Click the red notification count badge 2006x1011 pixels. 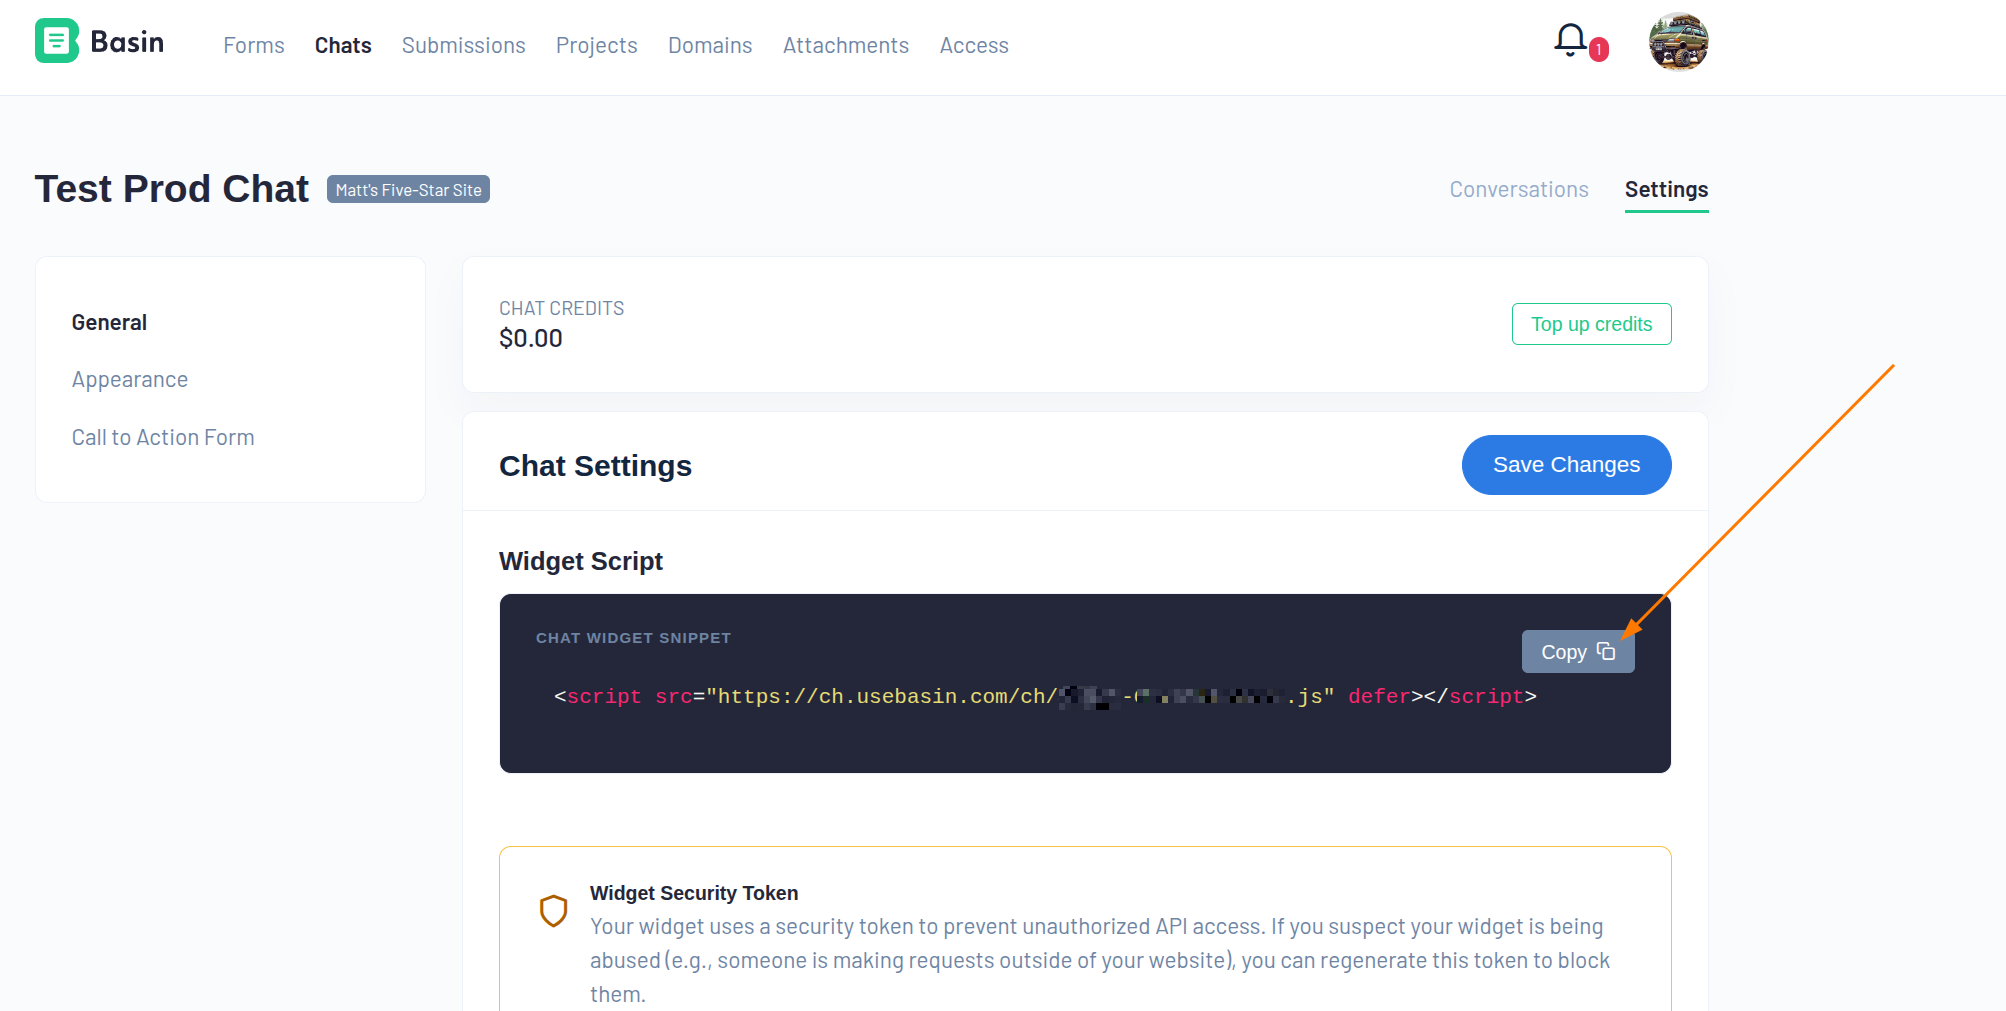[1598, 49]
